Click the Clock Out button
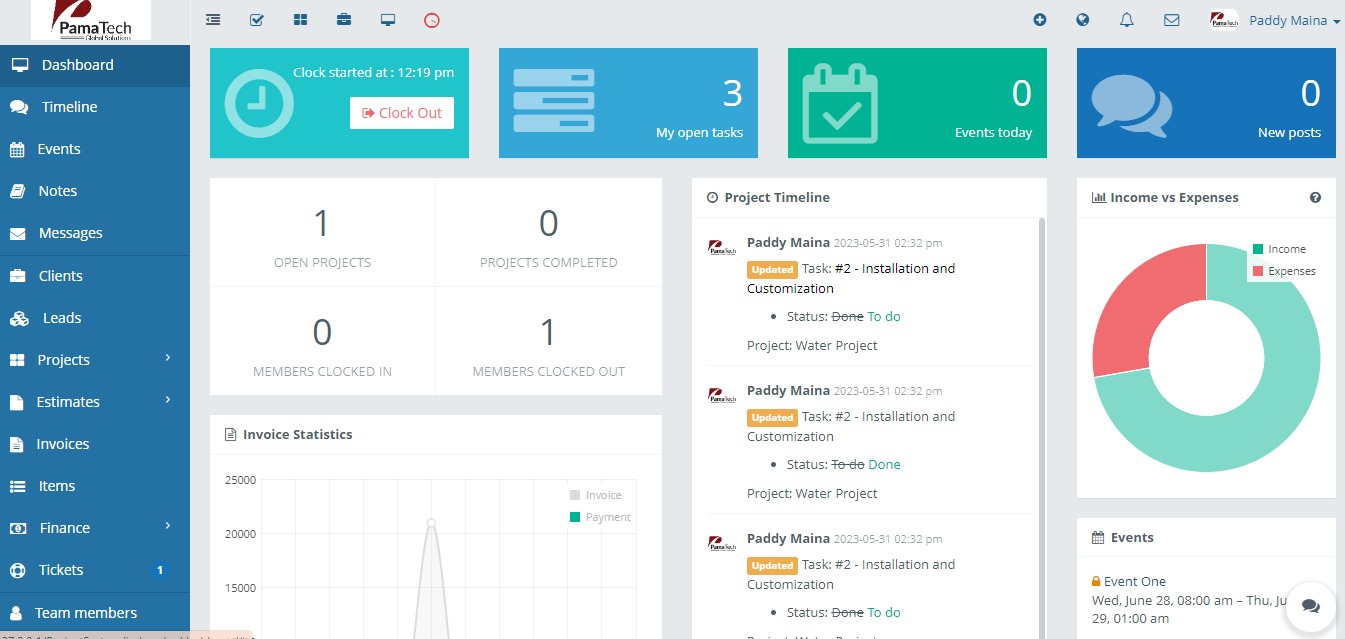 pos(402,113)
